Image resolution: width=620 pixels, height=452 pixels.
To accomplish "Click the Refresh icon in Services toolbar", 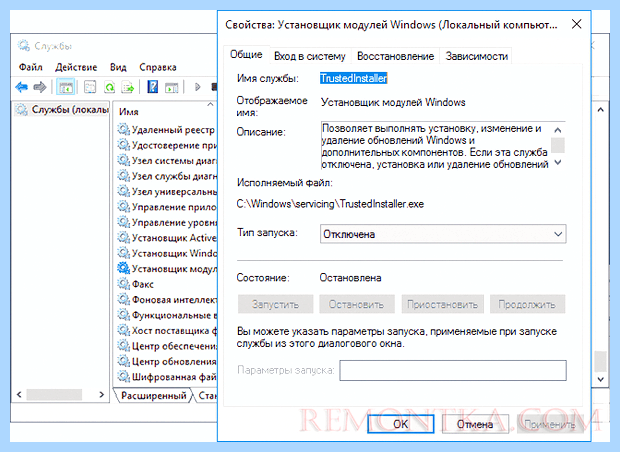I will (x=110, y=87).
